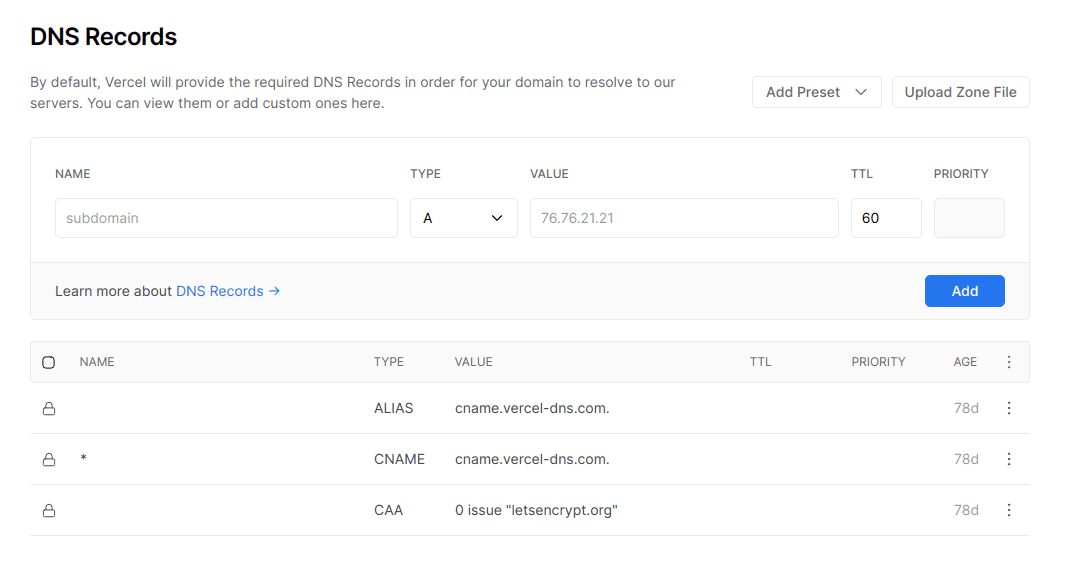
Task: Toggle the select-all checkbox in the table header
Action: click(x=49, y=362)
